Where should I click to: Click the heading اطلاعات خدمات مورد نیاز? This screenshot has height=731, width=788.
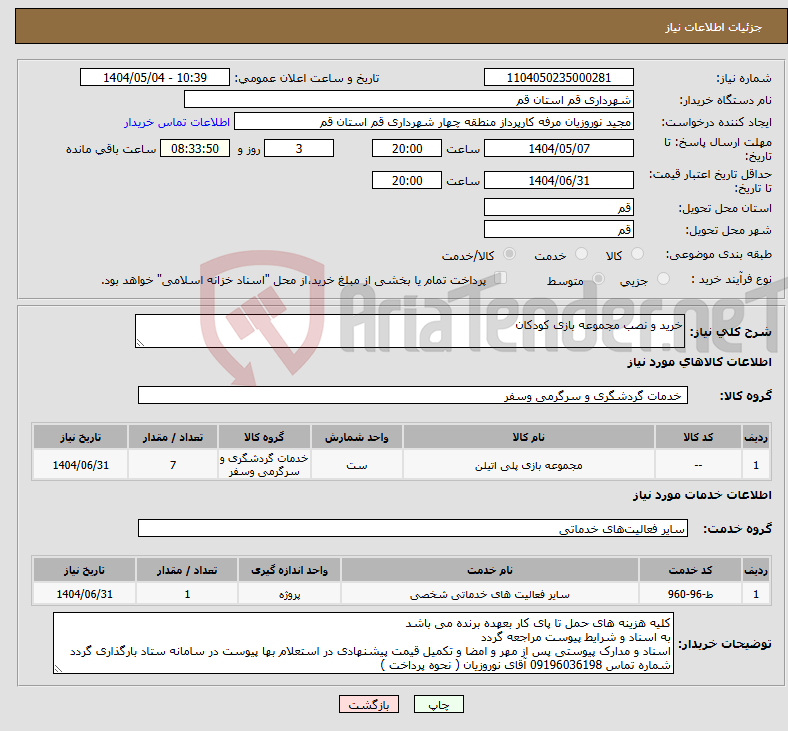tap(702, 495)
